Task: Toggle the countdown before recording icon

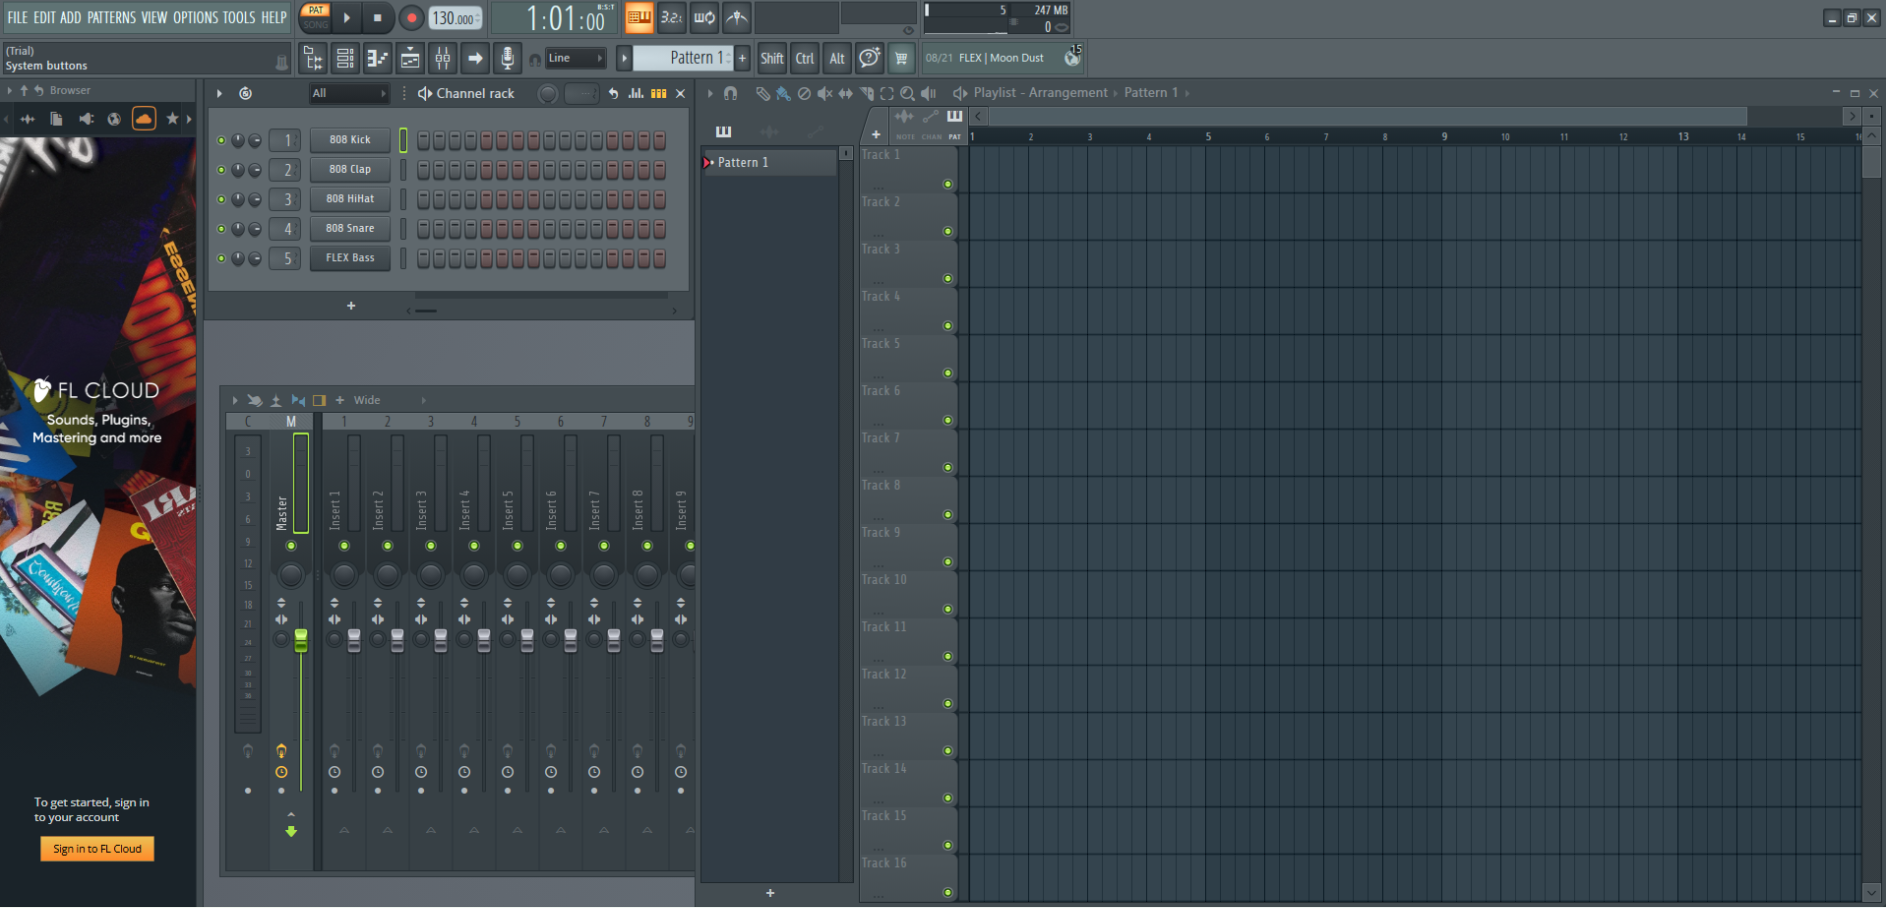Action: tap(671, 17)
